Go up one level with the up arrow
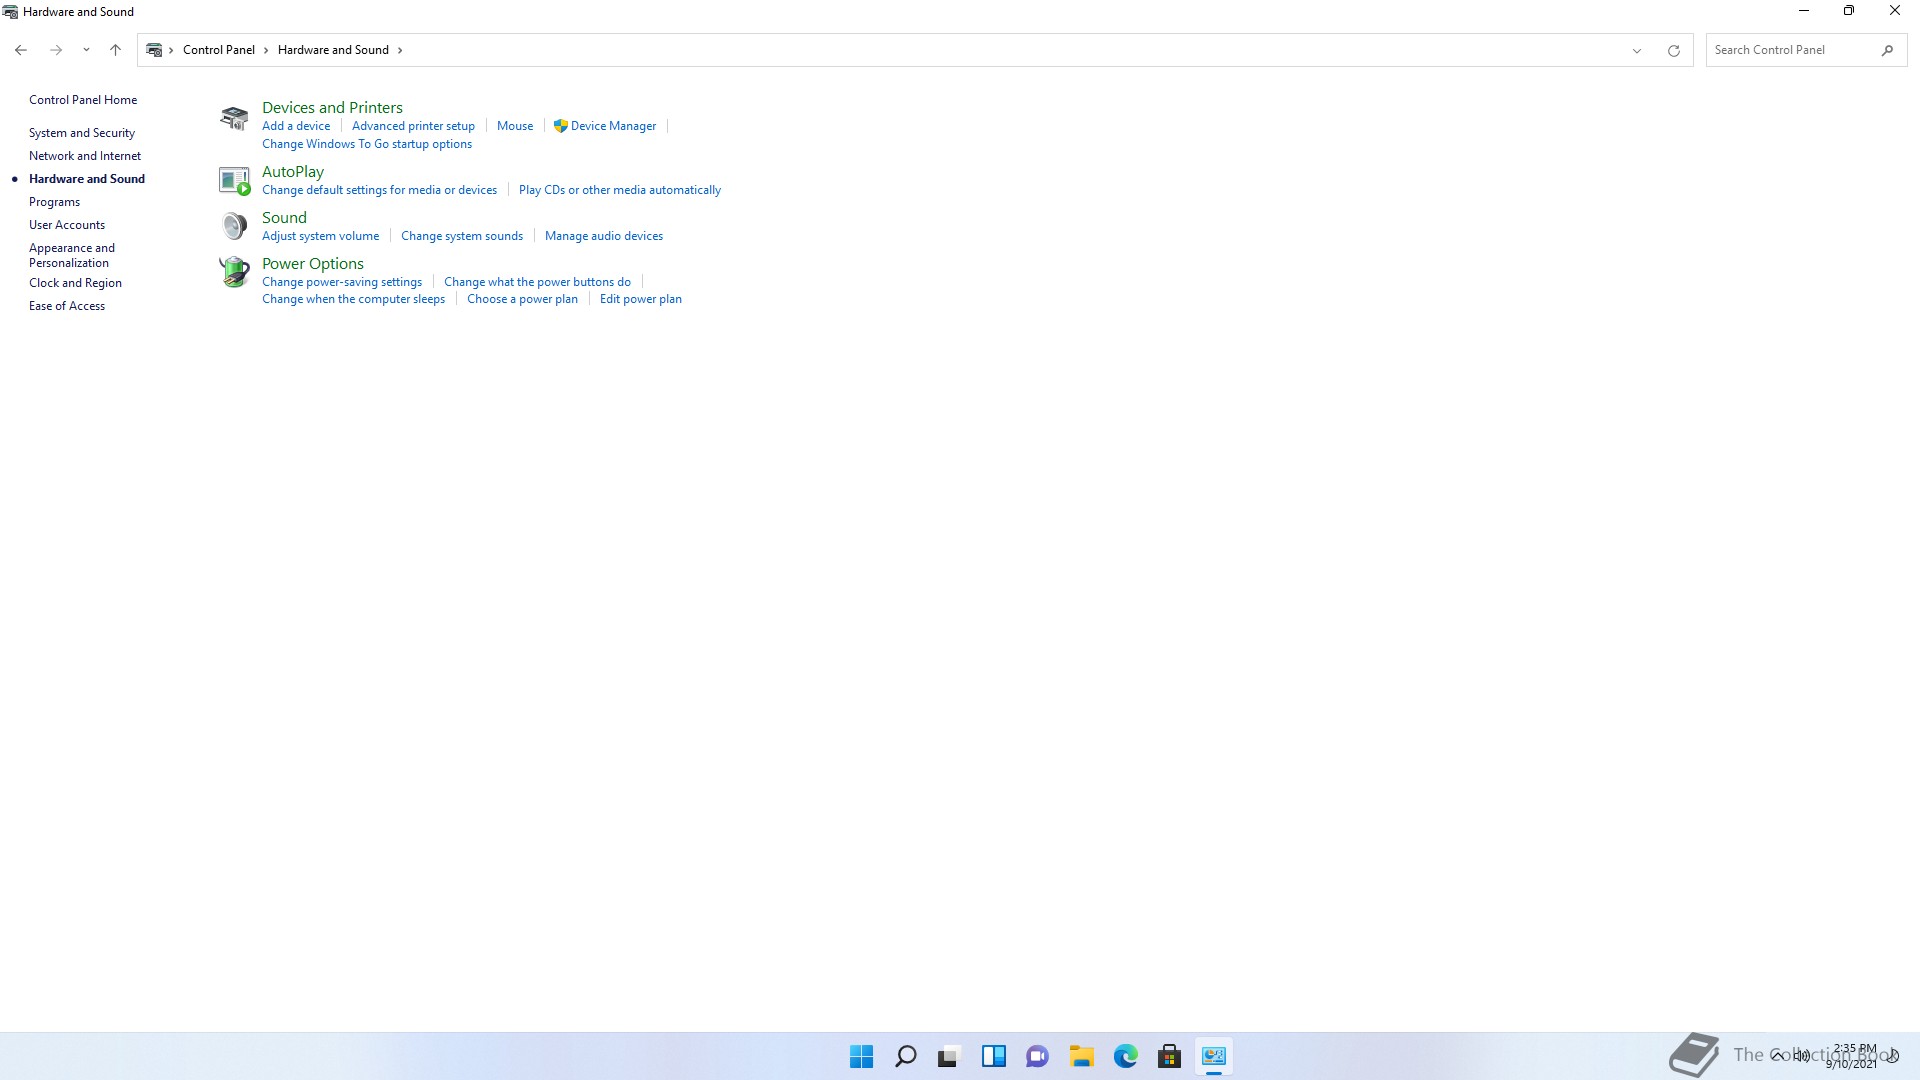The width and height of the screenshot is (1920, 1080). click(x=115, y=50)
